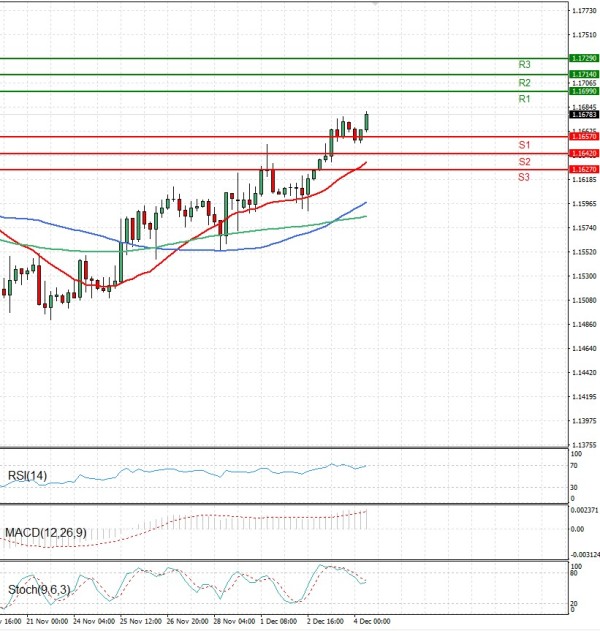
Task: Click the R1 resistance level label
Action: pyautogui.click(x=524, y=100)
